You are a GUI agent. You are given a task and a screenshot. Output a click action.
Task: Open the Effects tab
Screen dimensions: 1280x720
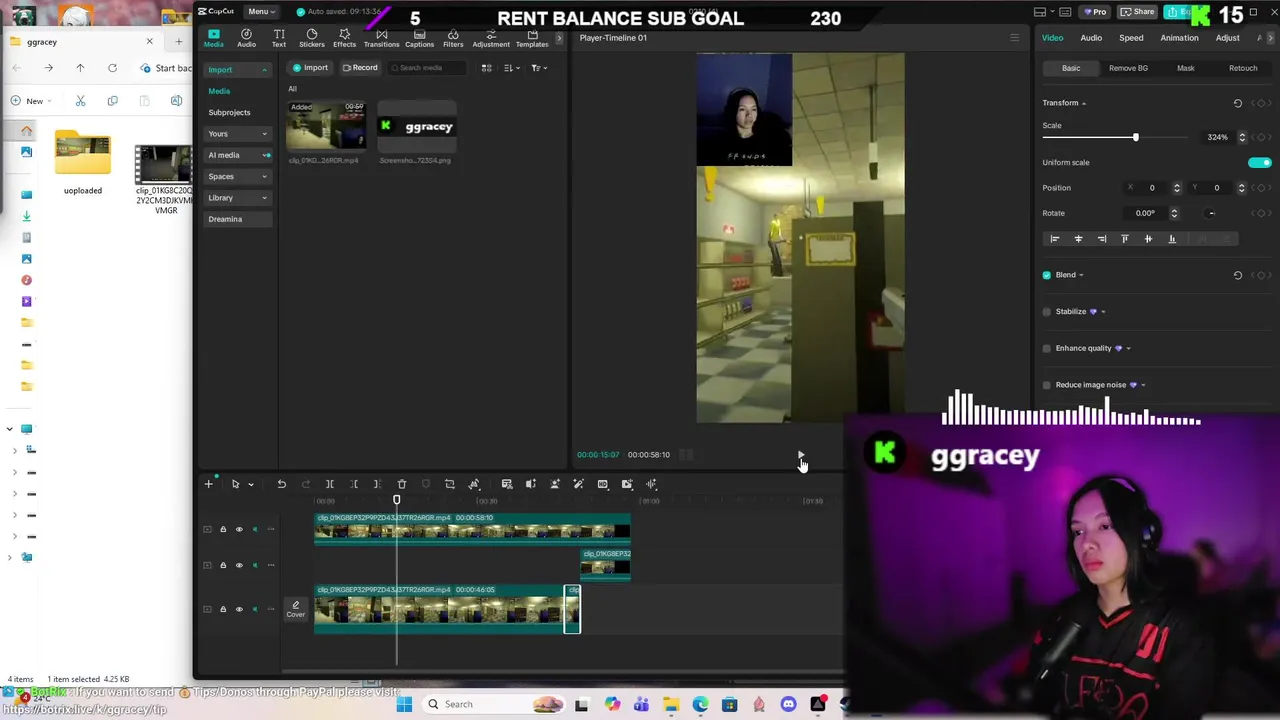tap(344, 38)
